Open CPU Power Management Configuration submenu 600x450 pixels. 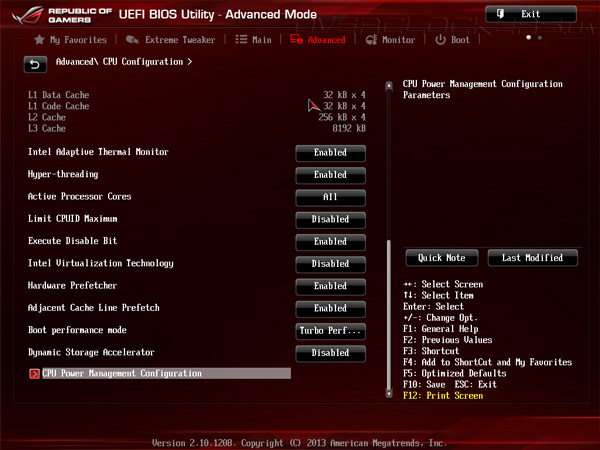click(160, 373)
